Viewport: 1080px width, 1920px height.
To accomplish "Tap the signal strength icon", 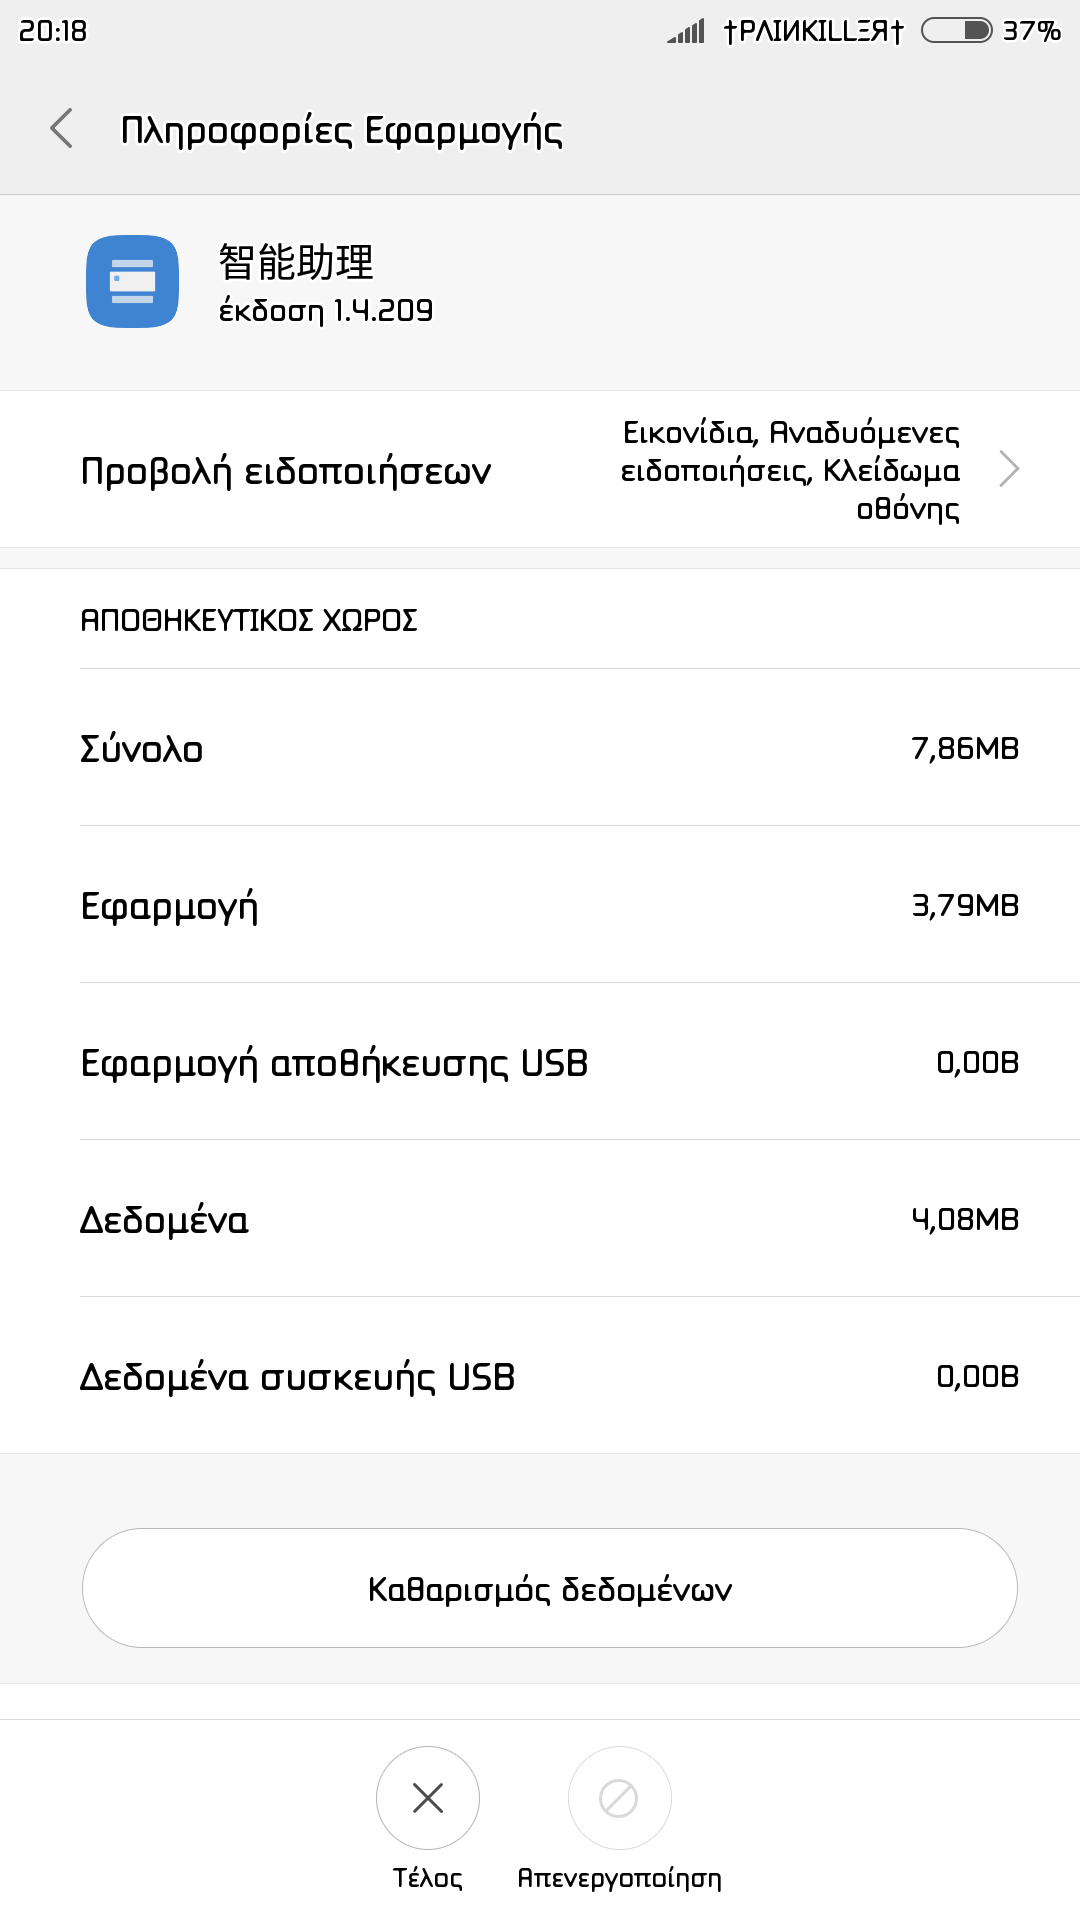I will coord(687,31).
